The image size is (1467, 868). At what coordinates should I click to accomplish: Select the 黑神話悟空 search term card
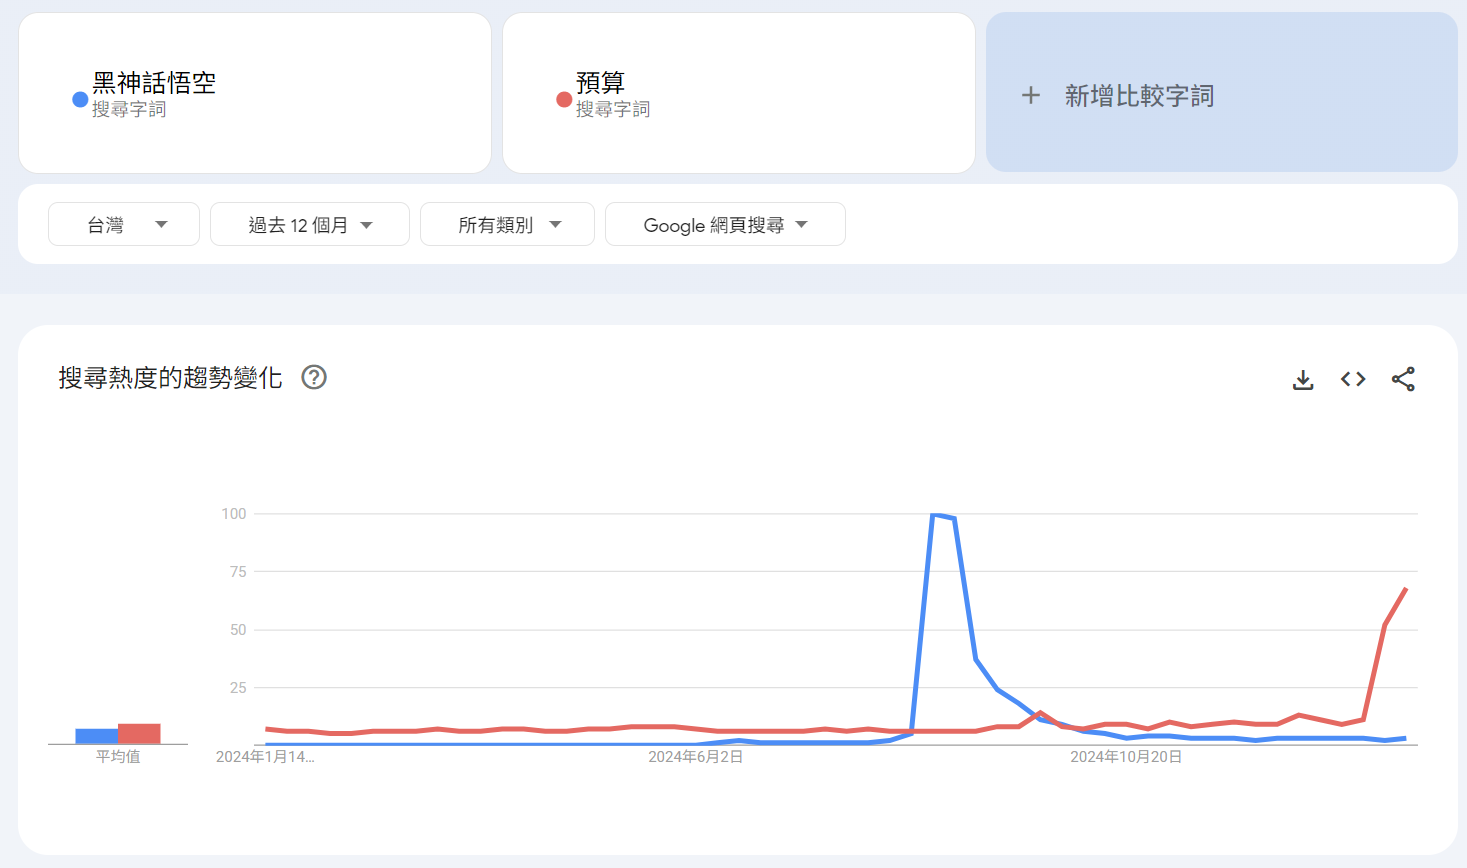[x=255, y=93]
